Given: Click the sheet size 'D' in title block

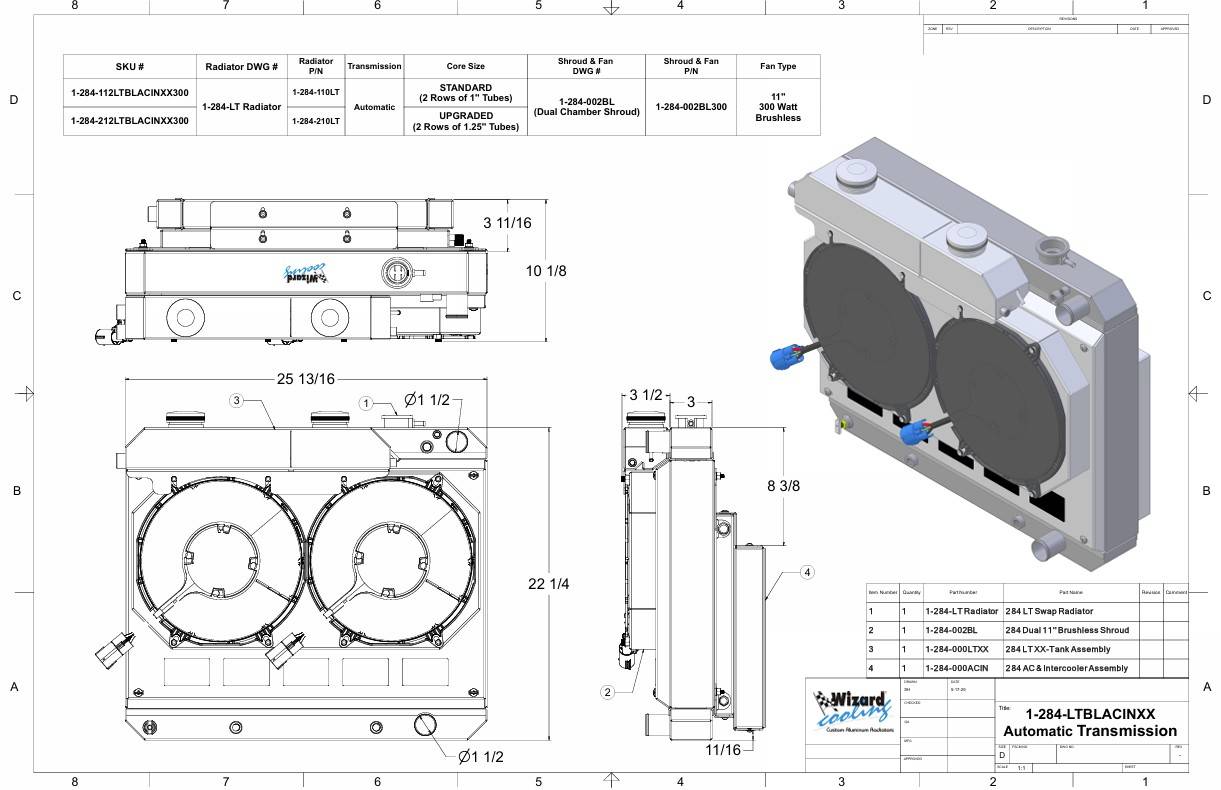Looking at the screenshot, I should (x=1002, y=756).
